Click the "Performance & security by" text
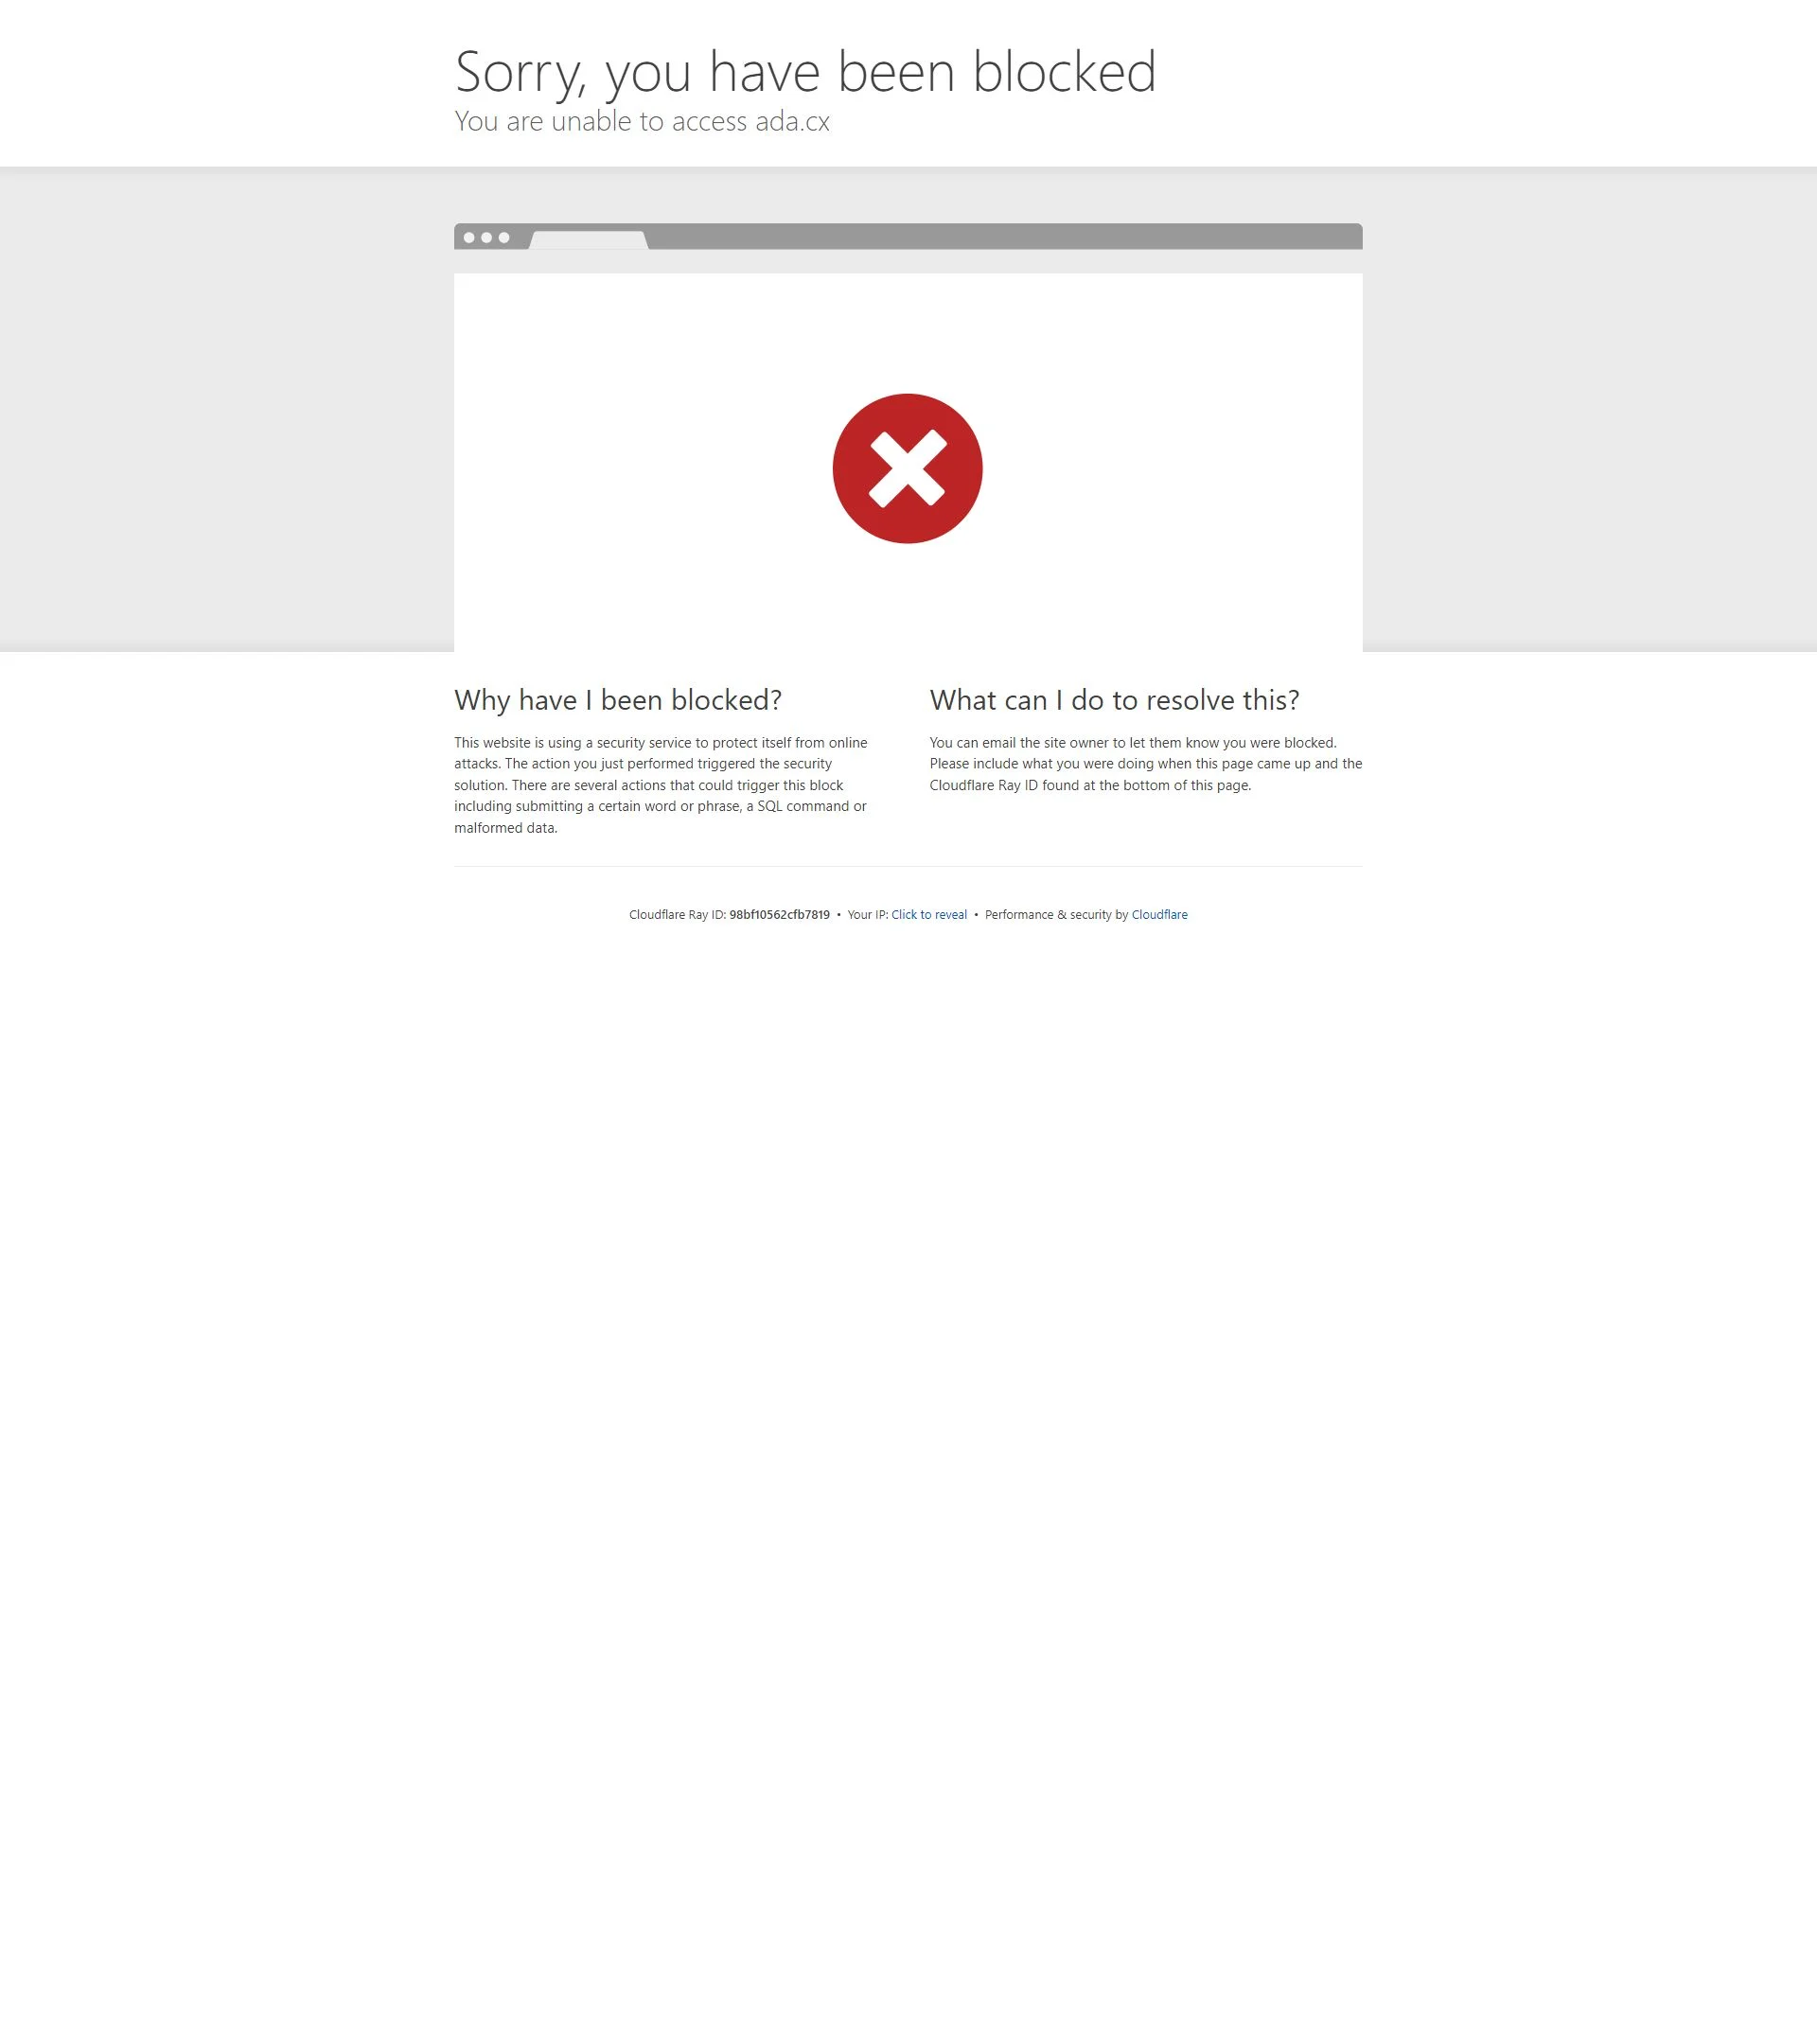The height and width of the screenshot is (2044, 1817). pos(1056,915)
